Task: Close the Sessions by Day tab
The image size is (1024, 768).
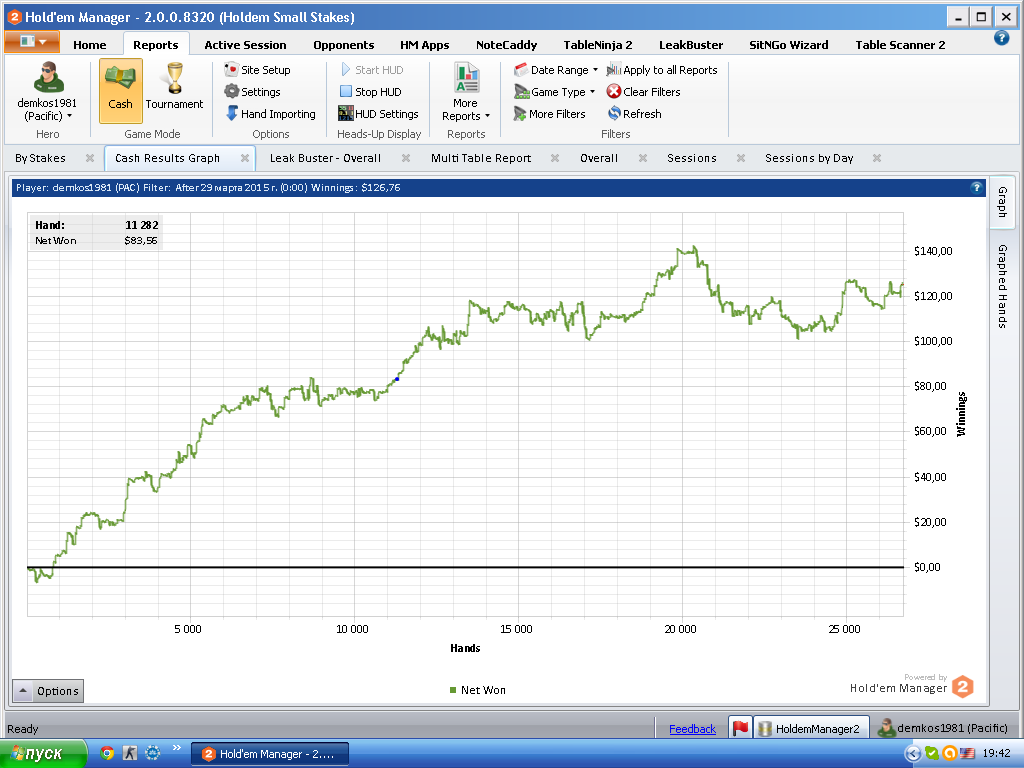Action: [x=877, y=158]
